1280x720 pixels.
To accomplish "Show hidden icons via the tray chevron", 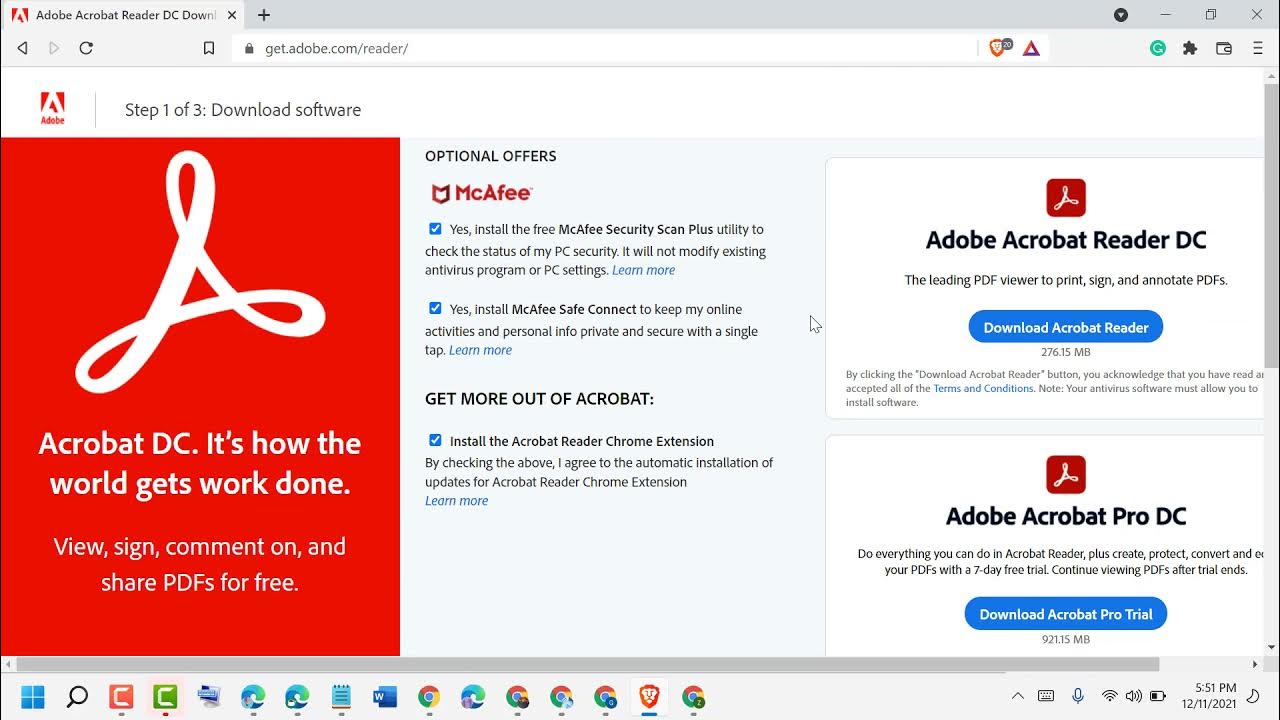I will coord(1018,696).
